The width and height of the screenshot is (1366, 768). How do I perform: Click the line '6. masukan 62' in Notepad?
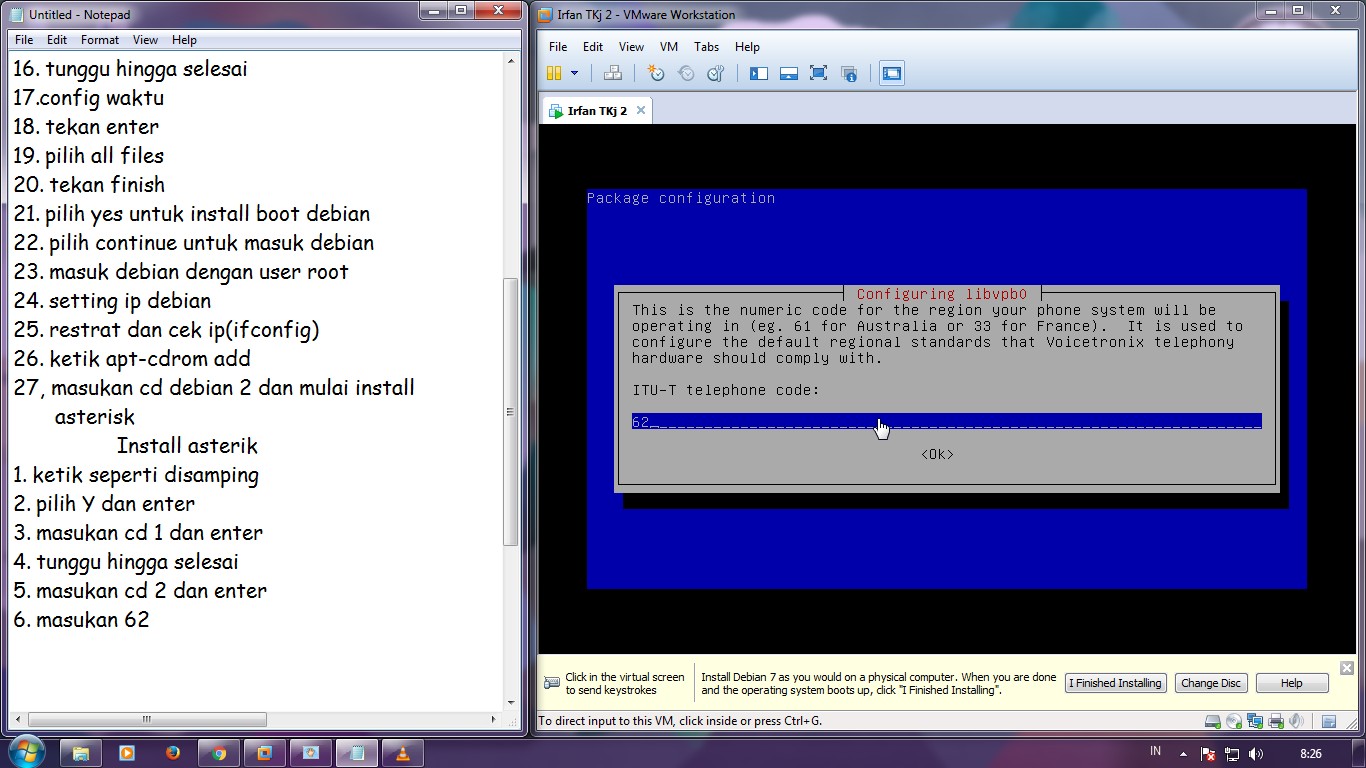point(81,620)
